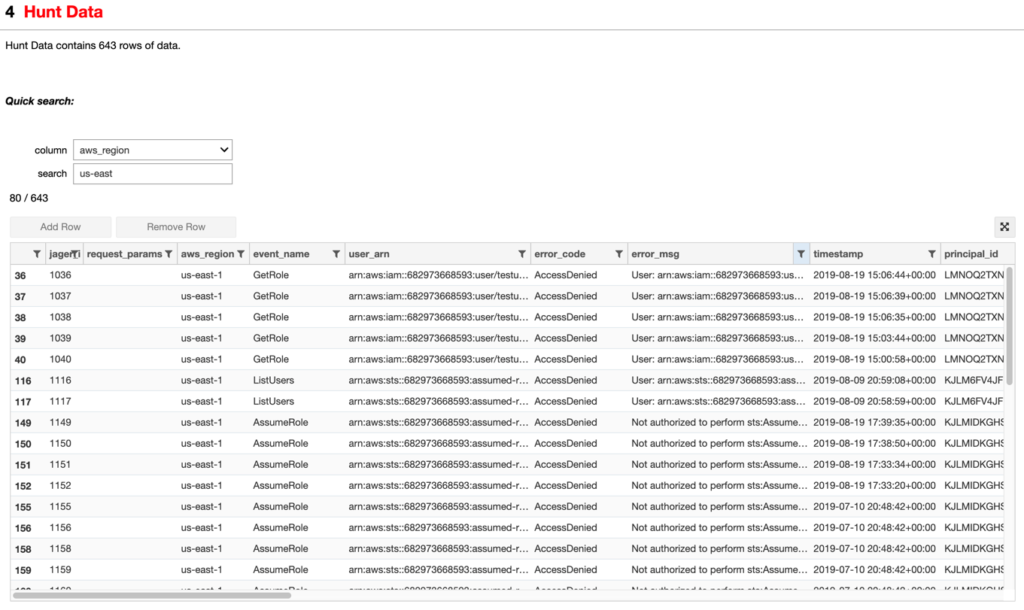Open the filter for the user_arn column
1024x610 pixels.
[x=522, y=253]
